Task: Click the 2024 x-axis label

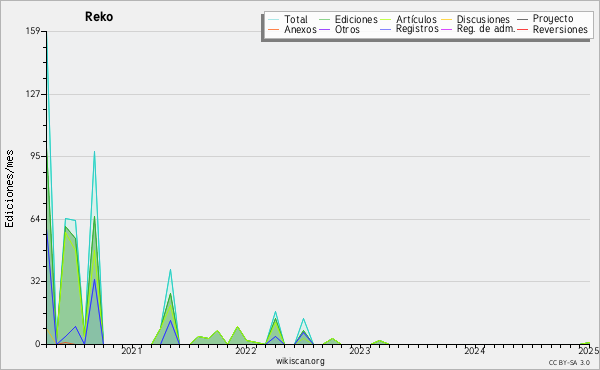Action: coord(474,350)
